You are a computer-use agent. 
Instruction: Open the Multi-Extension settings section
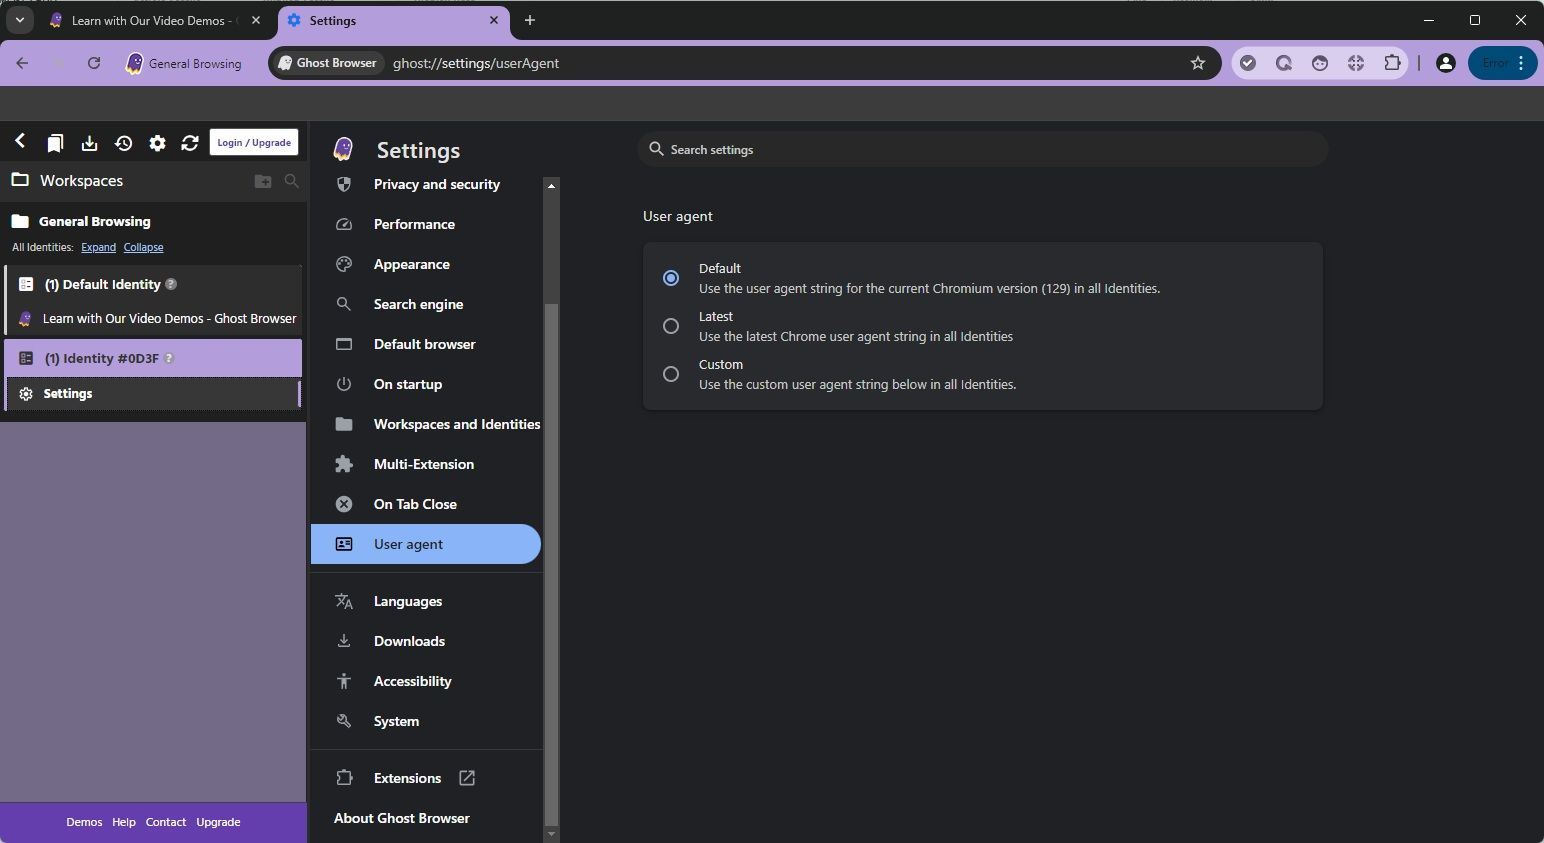pos(426,464)
